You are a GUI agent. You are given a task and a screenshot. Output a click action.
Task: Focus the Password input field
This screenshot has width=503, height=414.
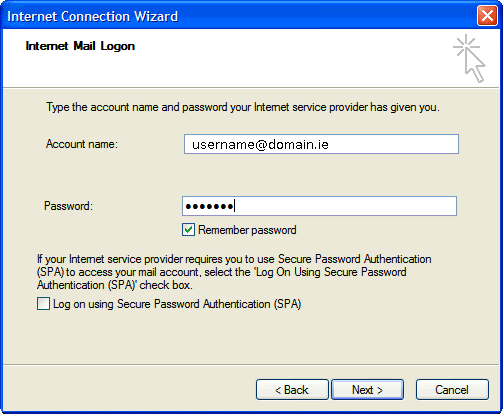tap(319, 206)
